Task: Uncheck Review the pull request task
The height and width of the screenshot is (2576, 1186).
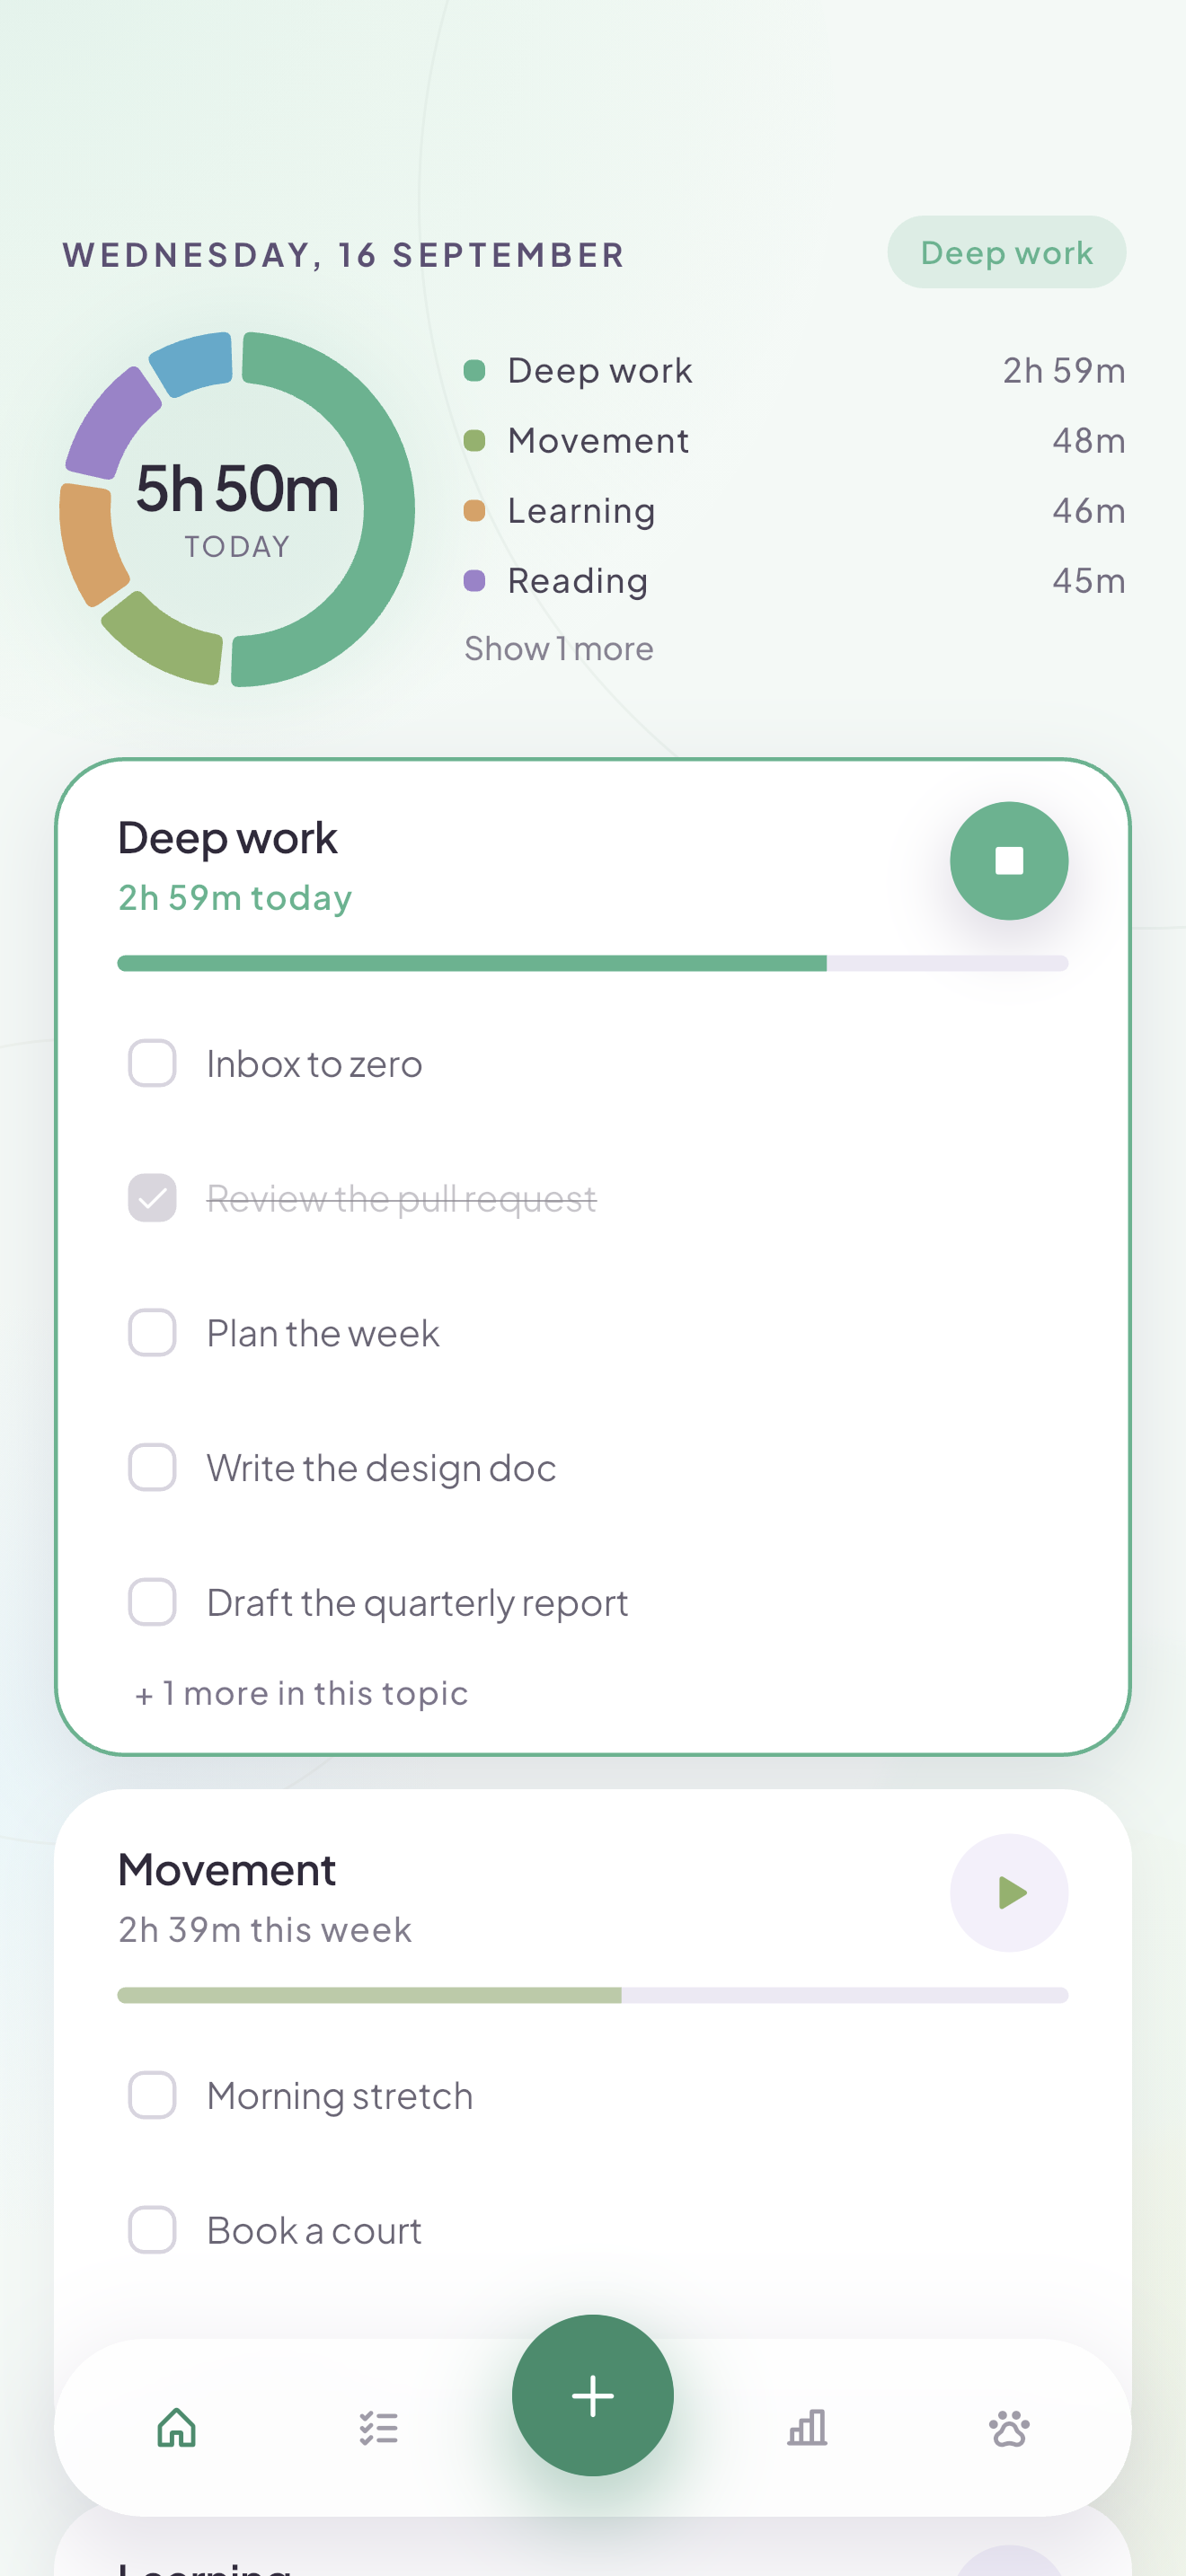Action: (x=152, y=1198)
